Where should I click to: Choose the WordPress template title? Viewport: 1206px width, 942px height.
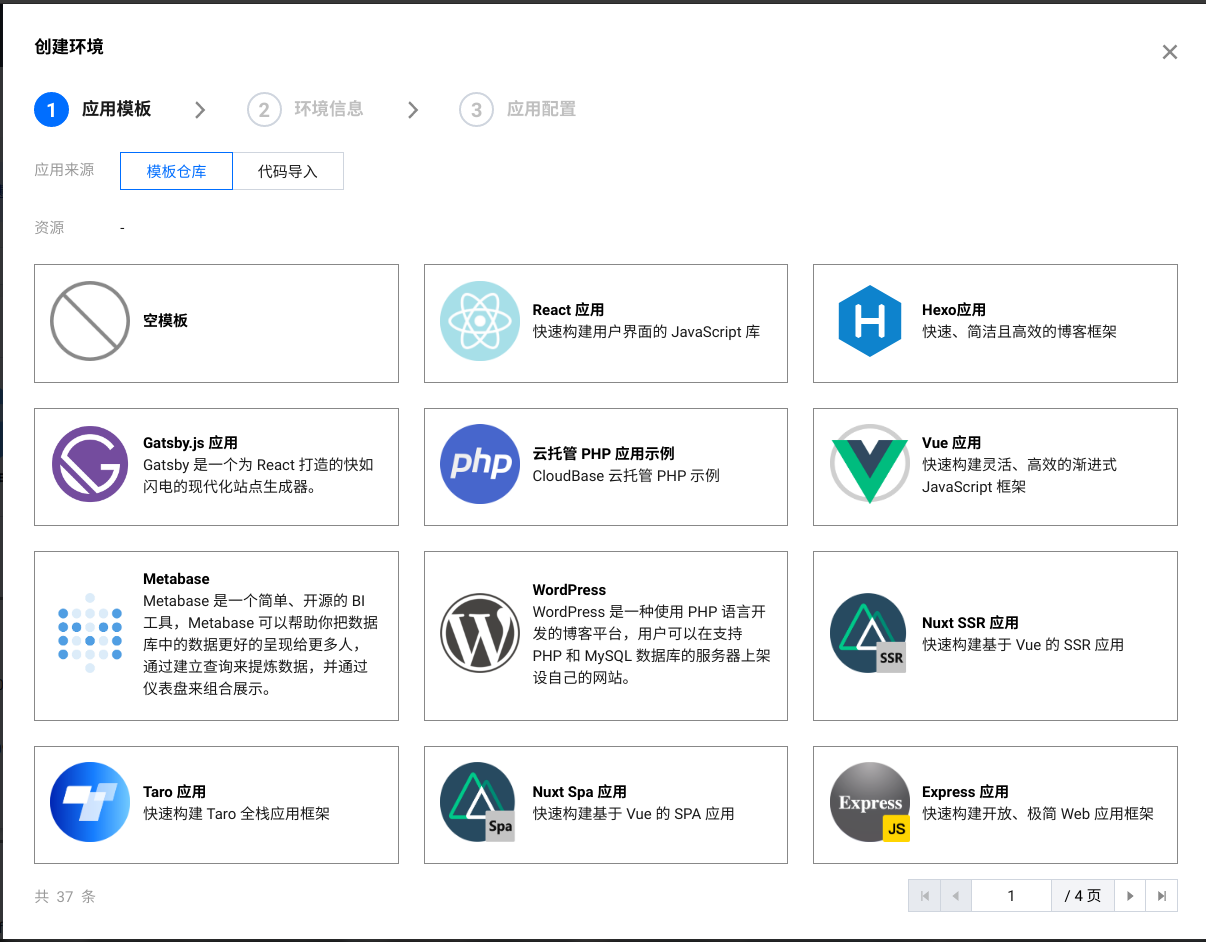tap(569, 590)
